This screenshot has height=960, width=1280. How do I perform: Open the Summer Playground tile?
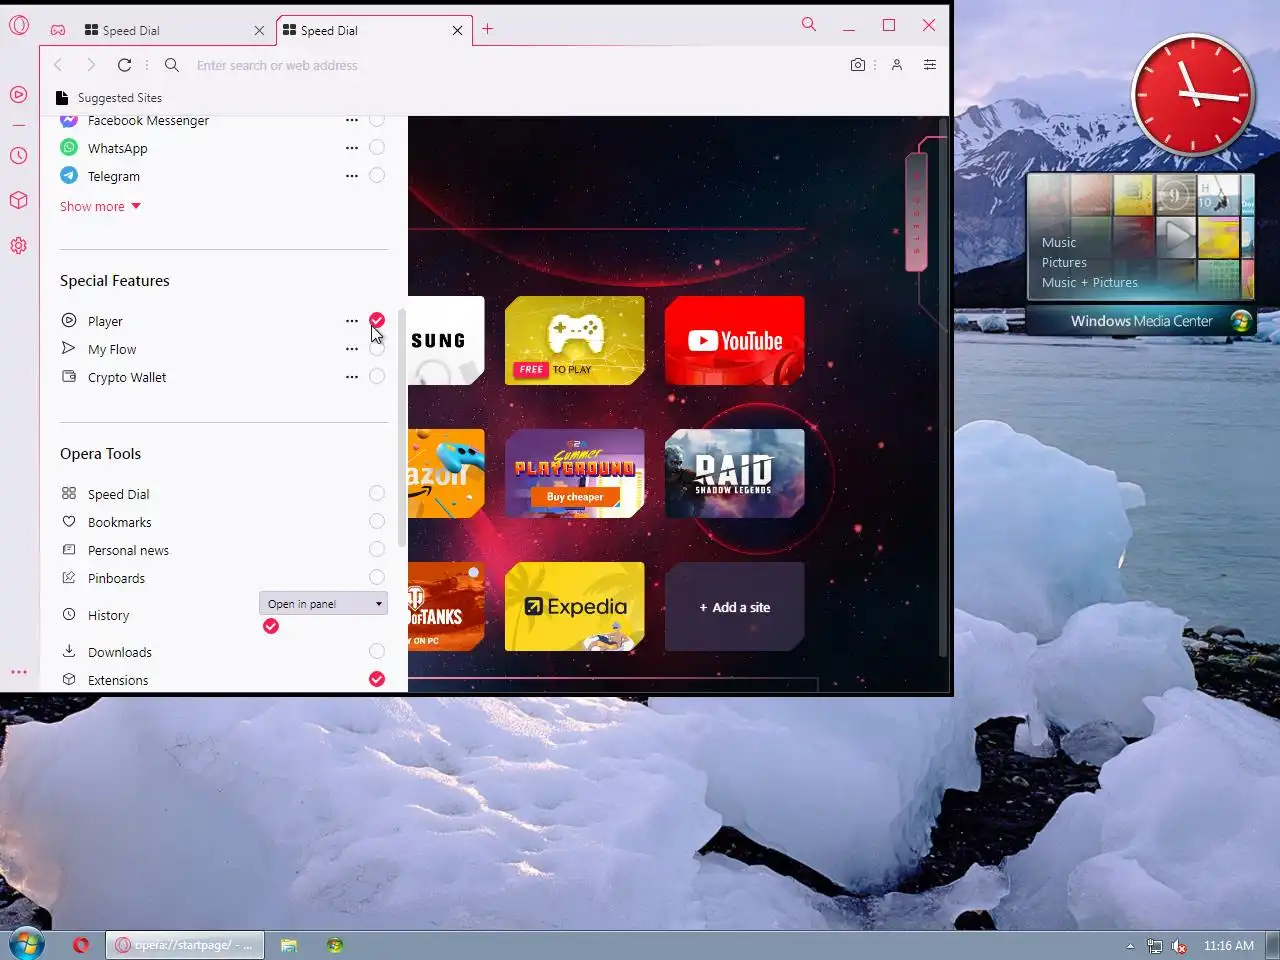[575, 473]
